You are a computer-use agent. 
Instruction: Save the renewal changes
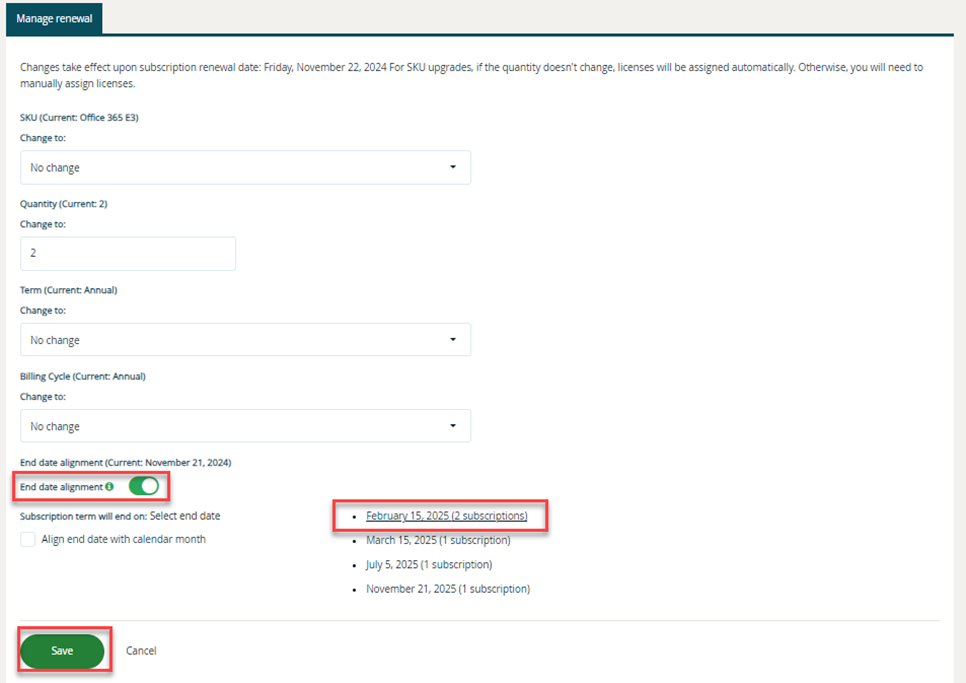(62, 651)
